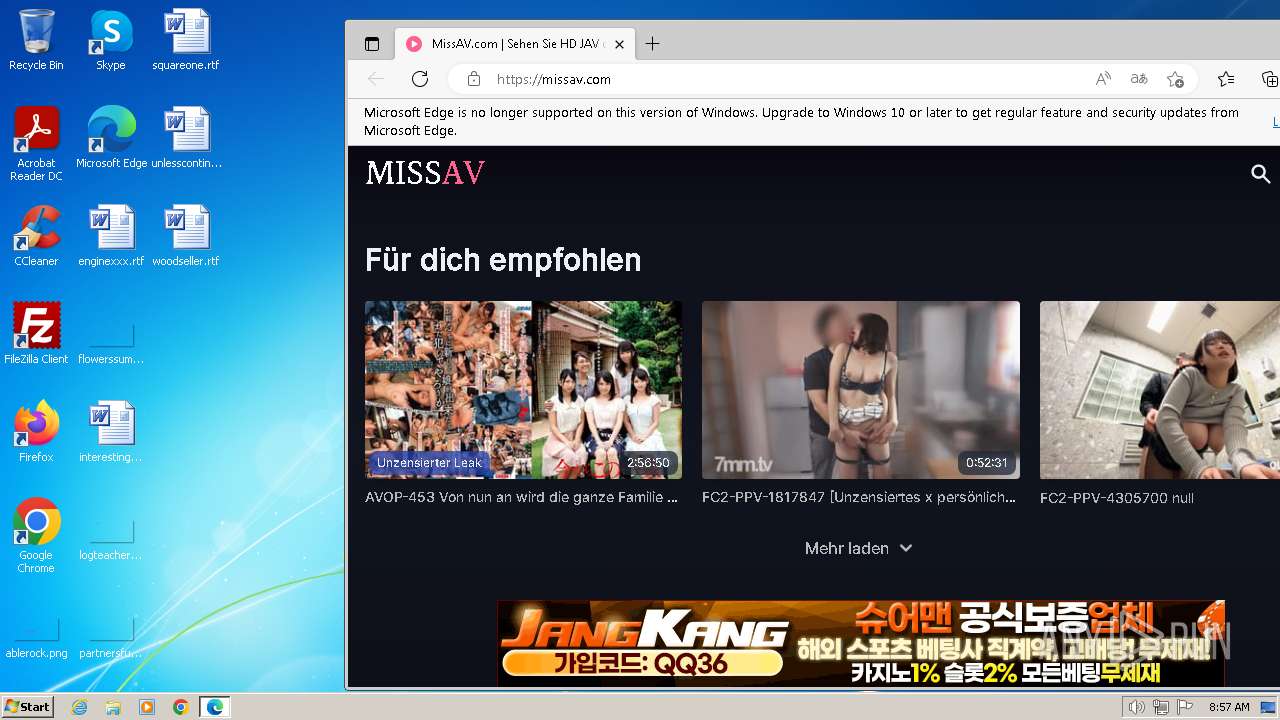This screenshot has width=1280, height=720.
Task: Open CCleaner desktop shortcut
Action: point(36,236)
